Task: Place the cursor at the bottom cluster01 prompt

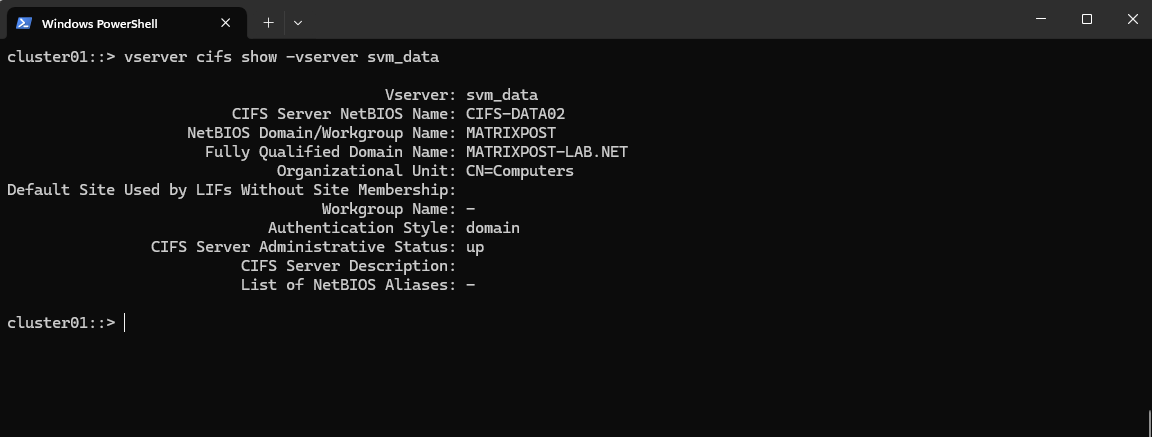Action: (125, 322)
